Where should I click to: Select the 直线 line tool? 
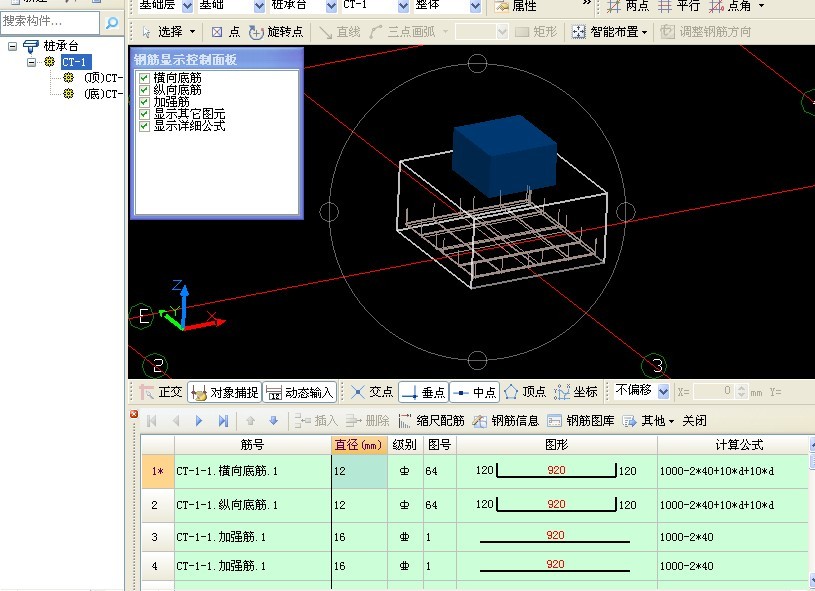point(340,32)
